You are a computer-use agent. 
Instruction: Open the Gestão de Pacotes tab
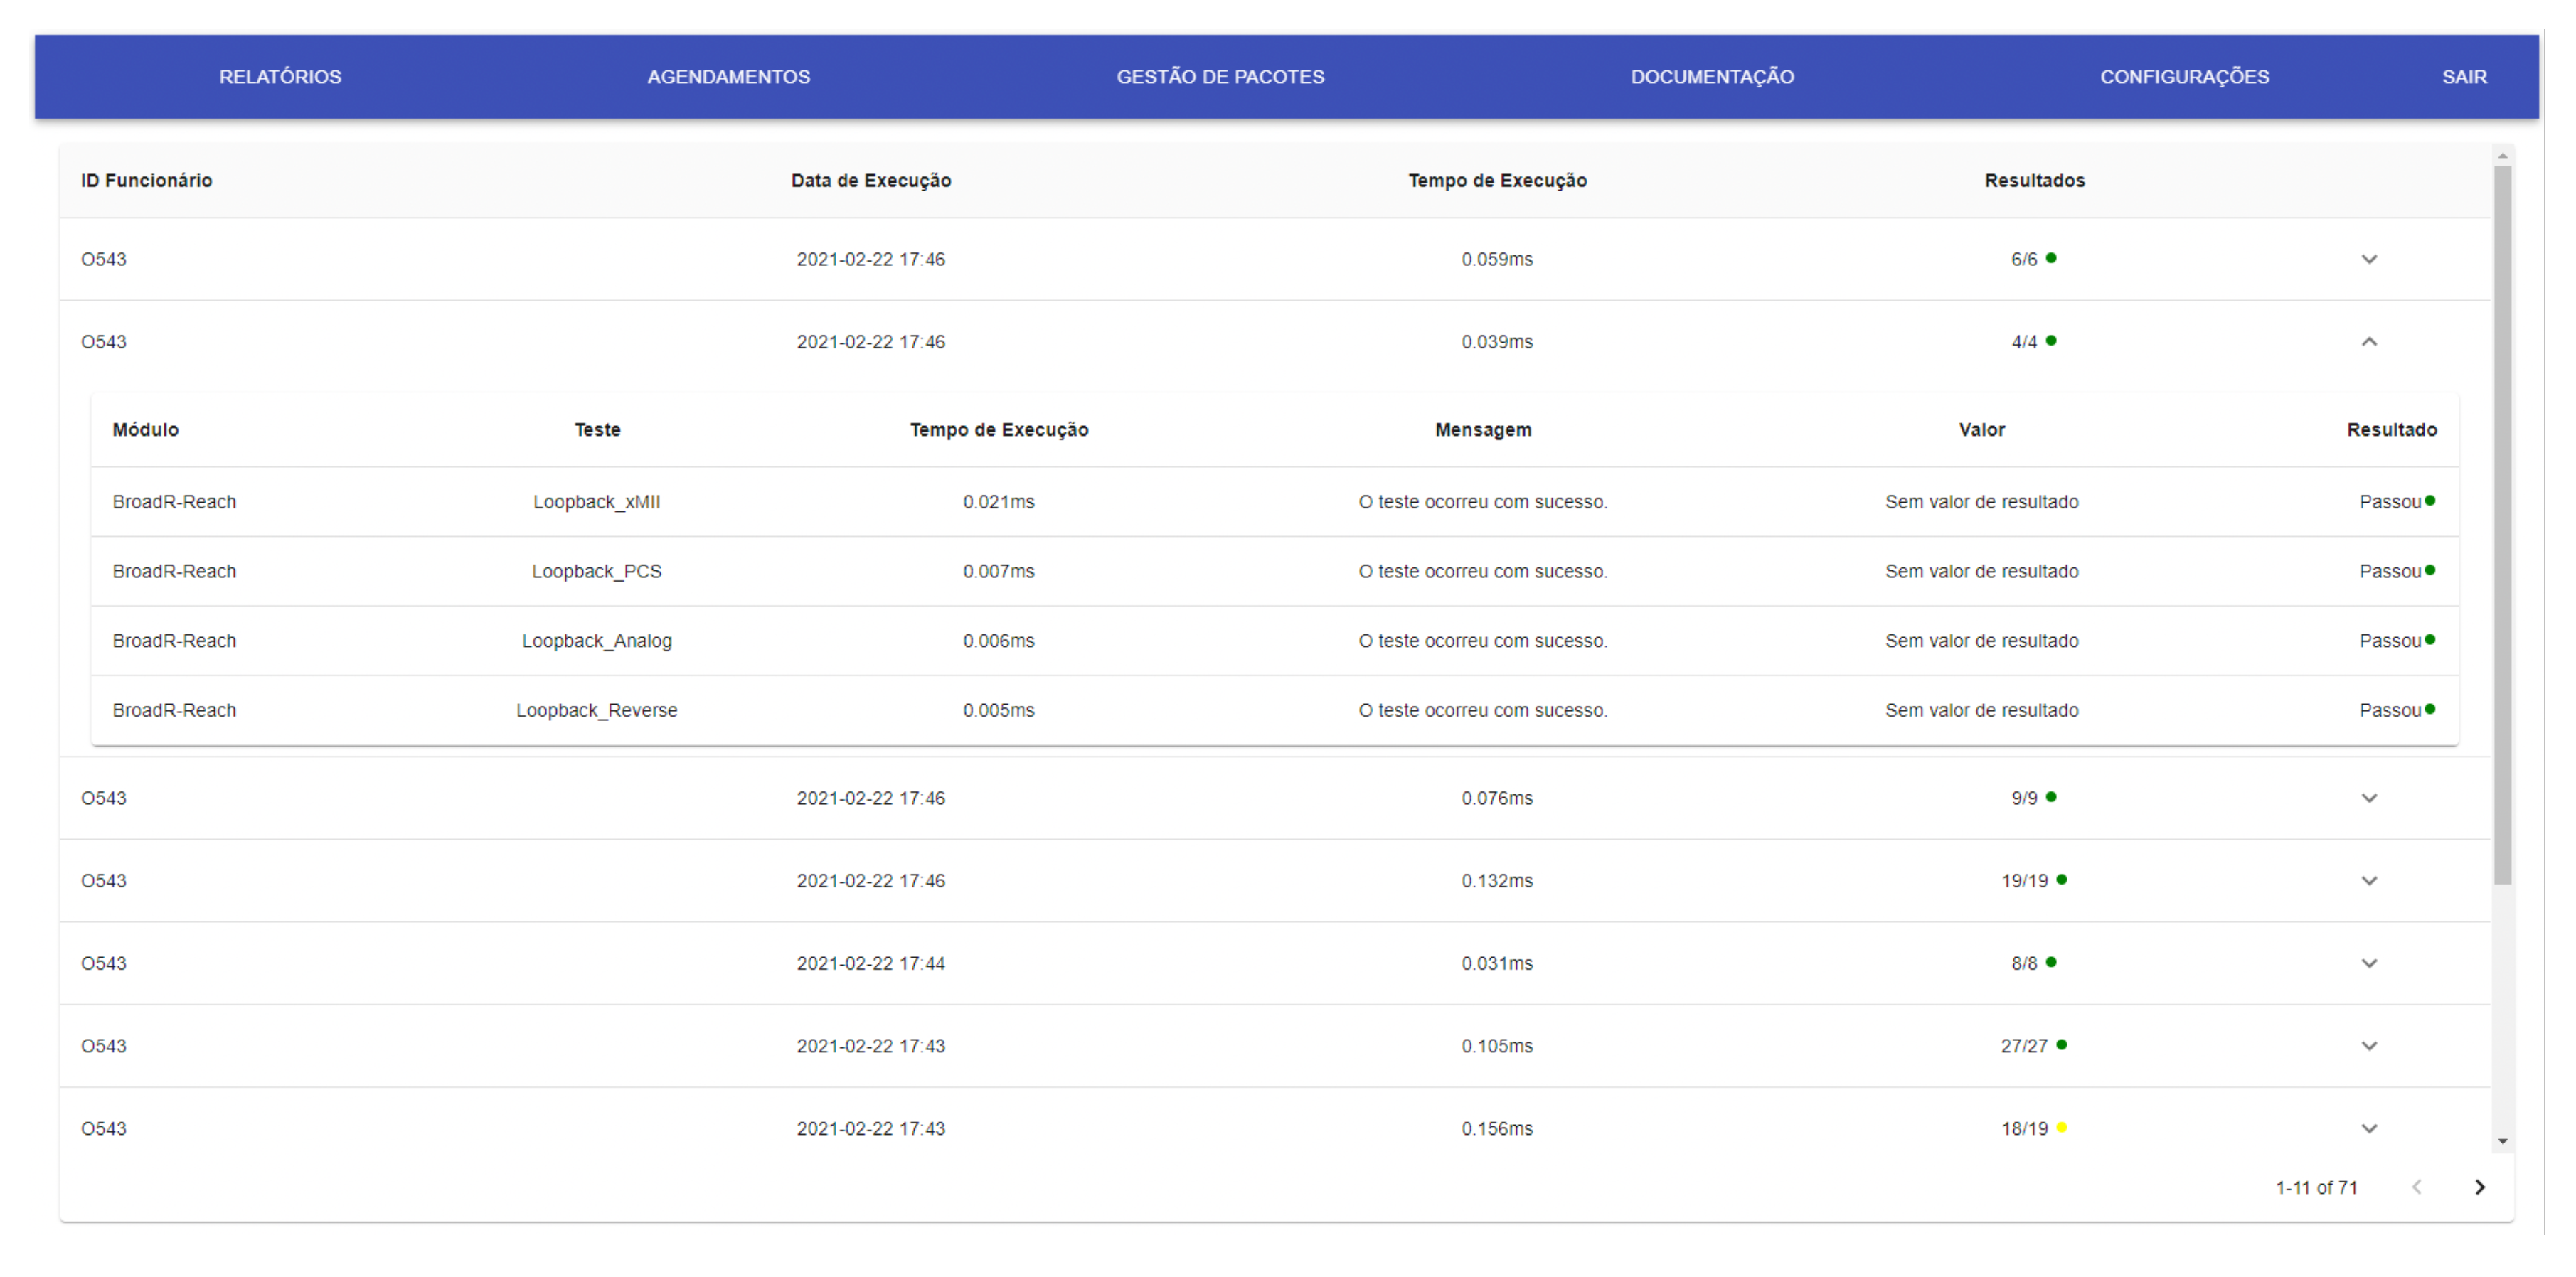coord(1220,77)
